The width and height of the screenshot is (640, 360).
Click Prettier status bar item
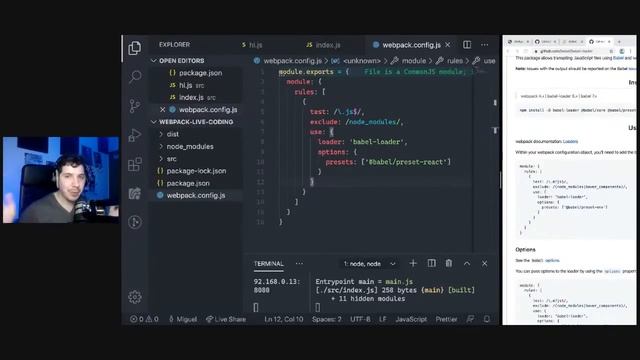point(446,319)
